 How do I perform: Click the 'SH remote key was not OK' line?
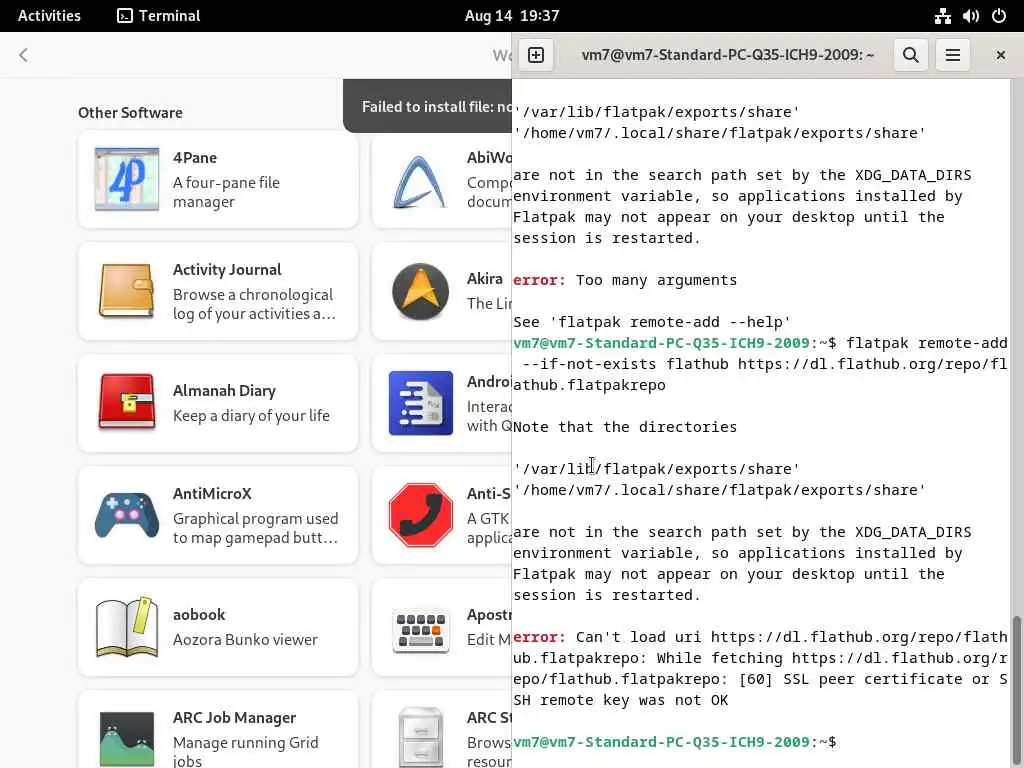point(620,700)
